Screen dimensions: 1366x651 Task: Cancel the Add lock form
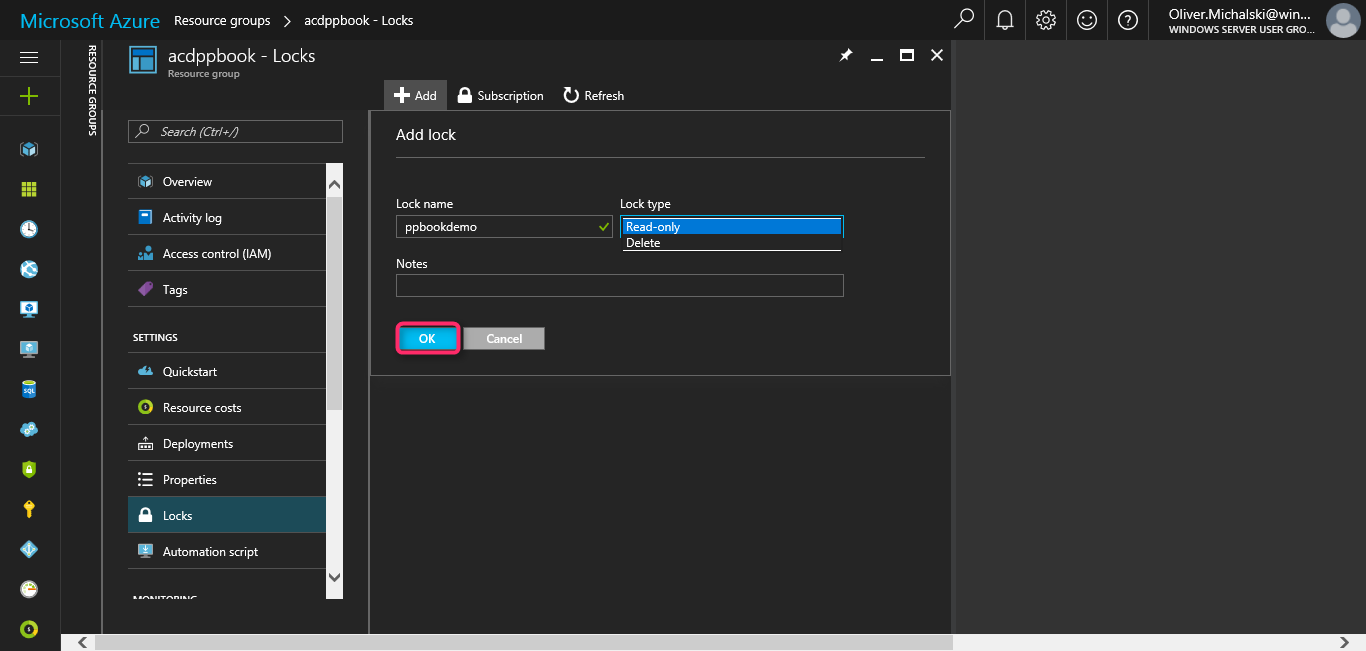pos(504,339)
